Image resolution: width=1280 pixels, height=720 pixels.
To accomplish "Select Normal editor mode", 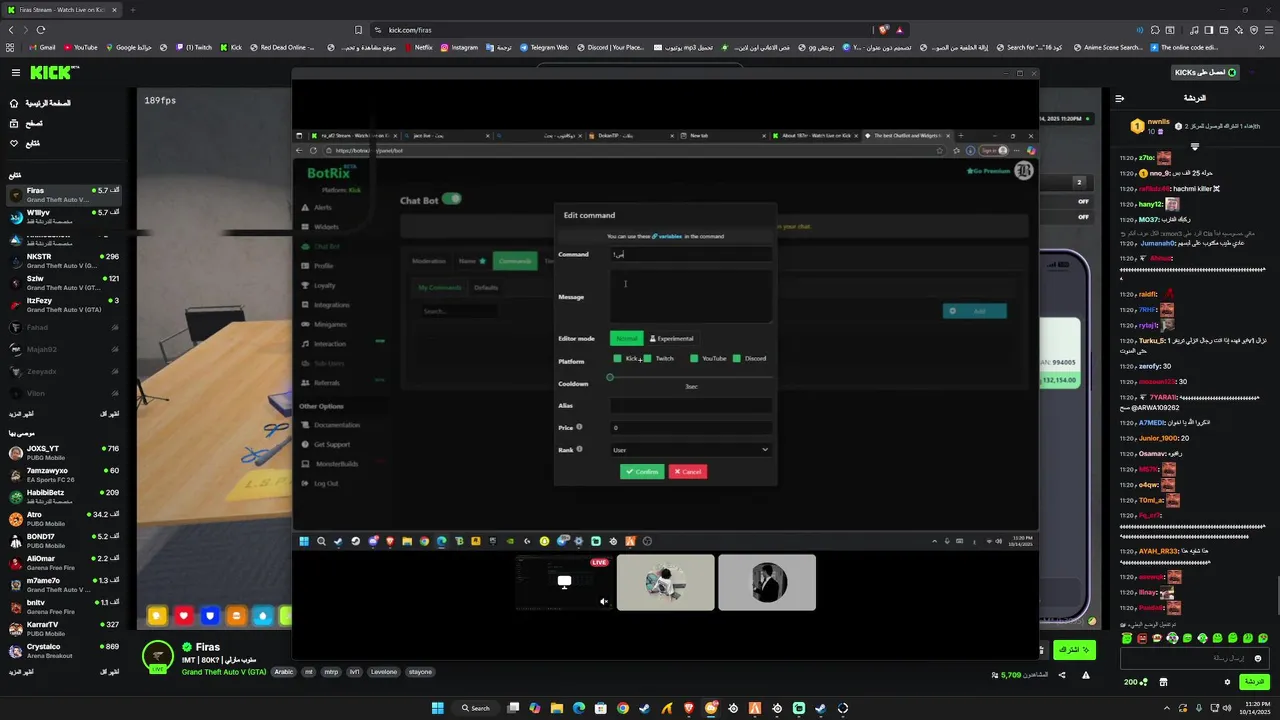I will [x=626, y=338].
